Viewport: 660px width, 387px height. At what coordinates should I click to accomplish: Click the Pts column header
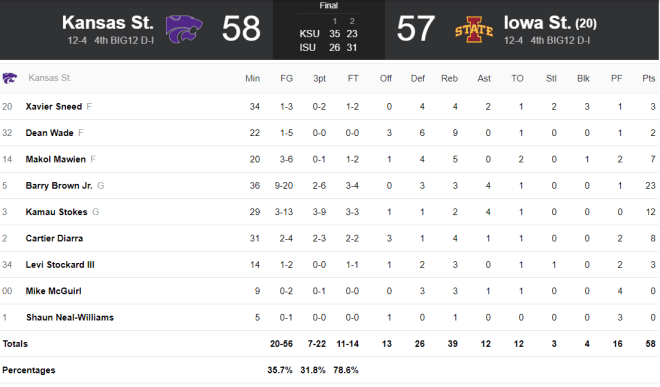tap(649, 78)
